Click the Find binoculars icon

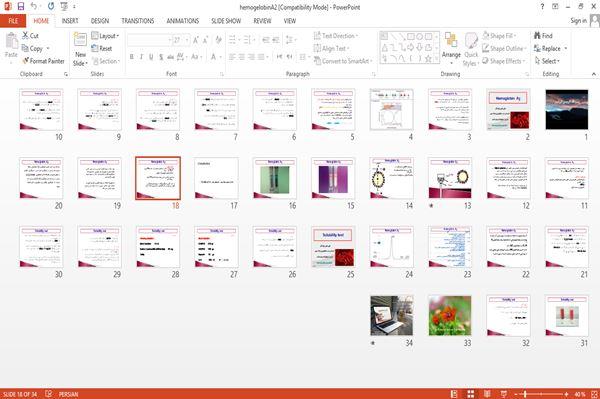[538, 36]
